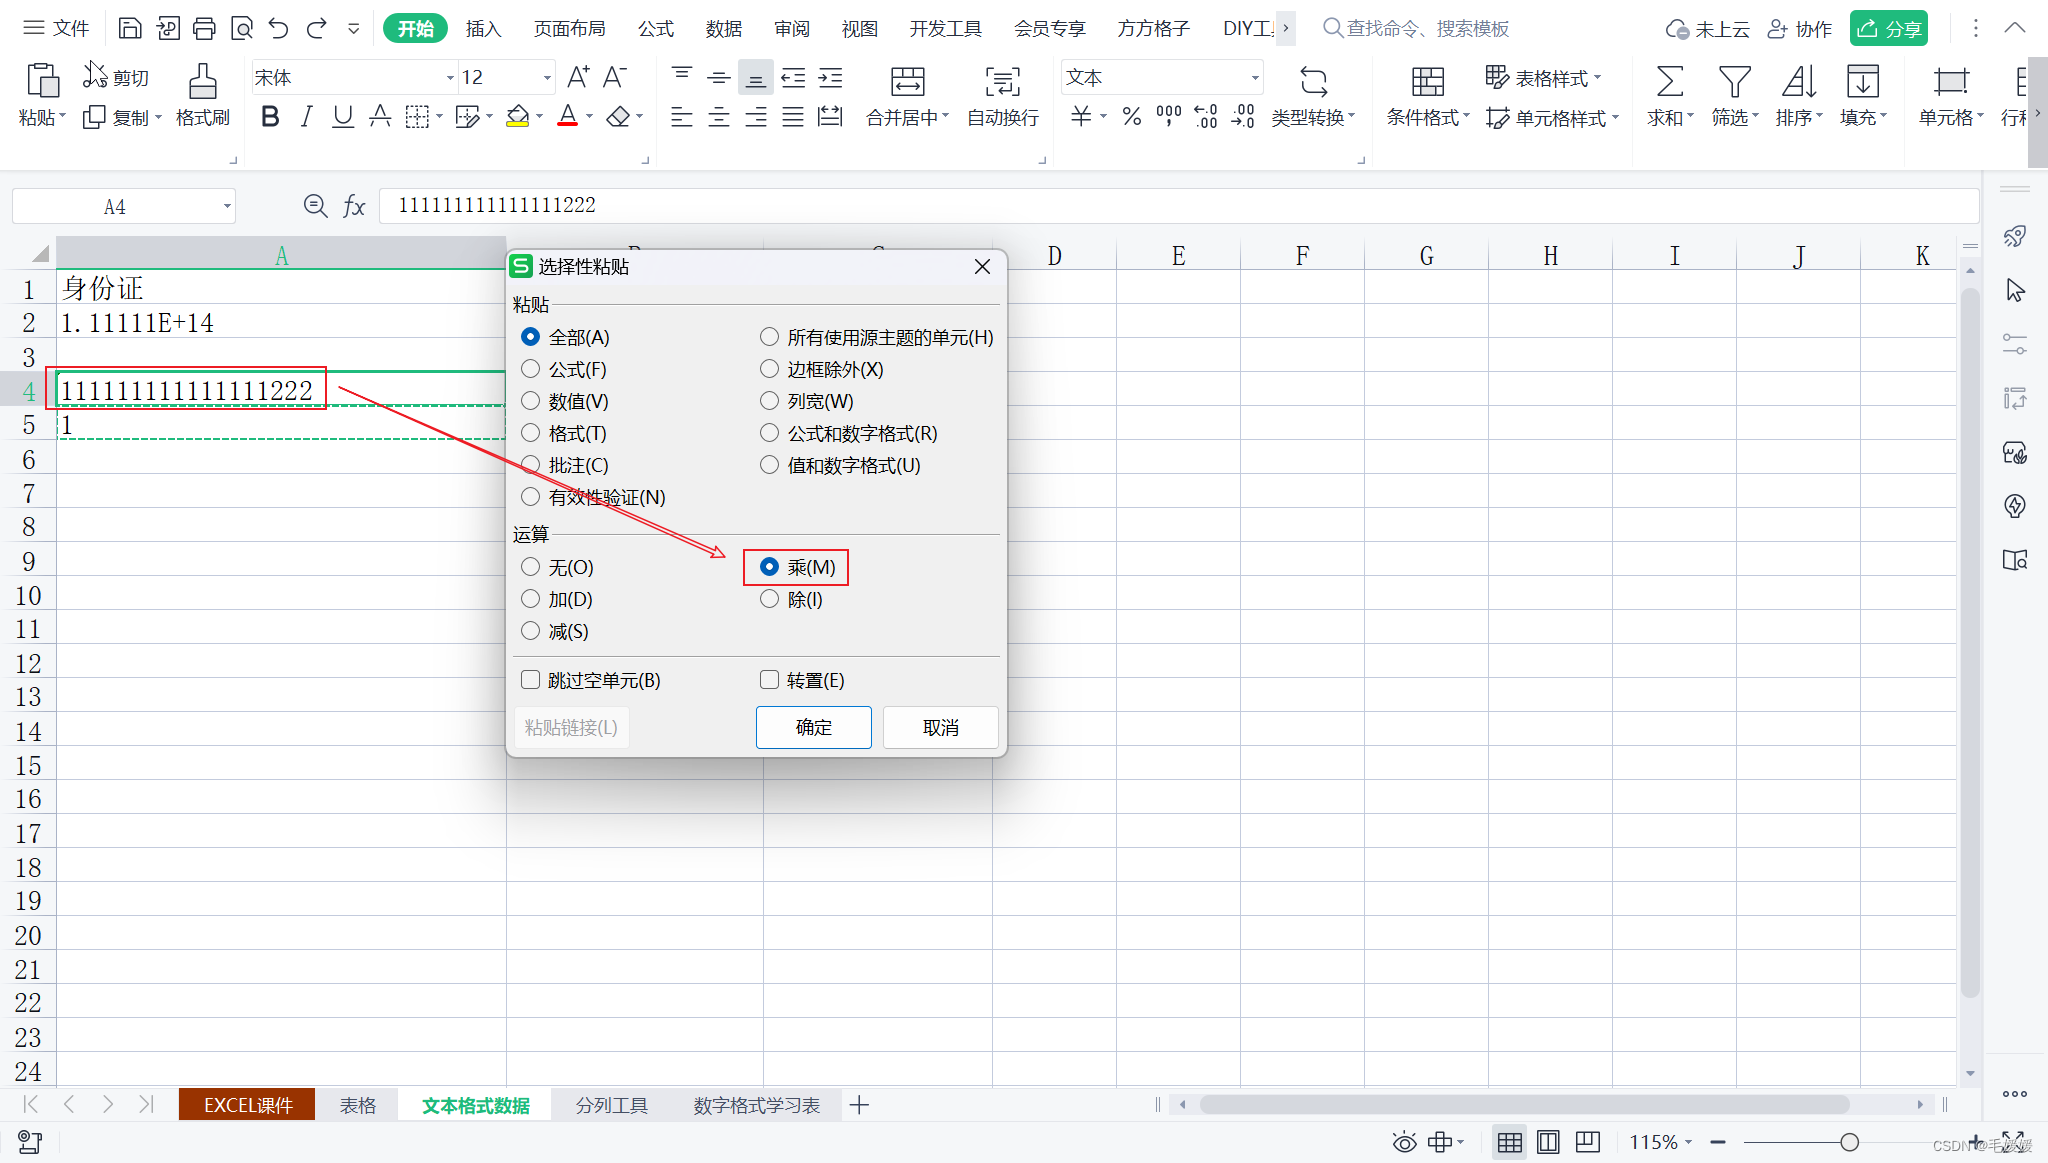Image resolution: width=2048 pixels, height=1163 pixels.
Task: Select the 数值(V) values radio option
Action: (x=531, y=401)
